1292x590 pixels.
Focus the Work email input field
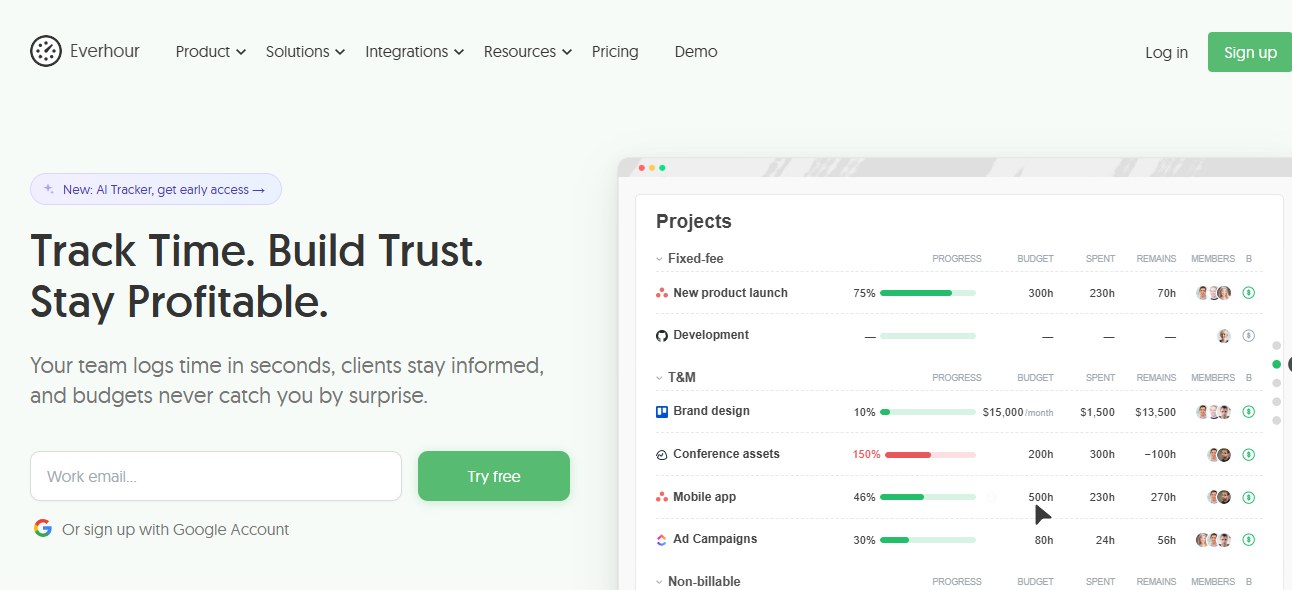click(x=216, y=476)
